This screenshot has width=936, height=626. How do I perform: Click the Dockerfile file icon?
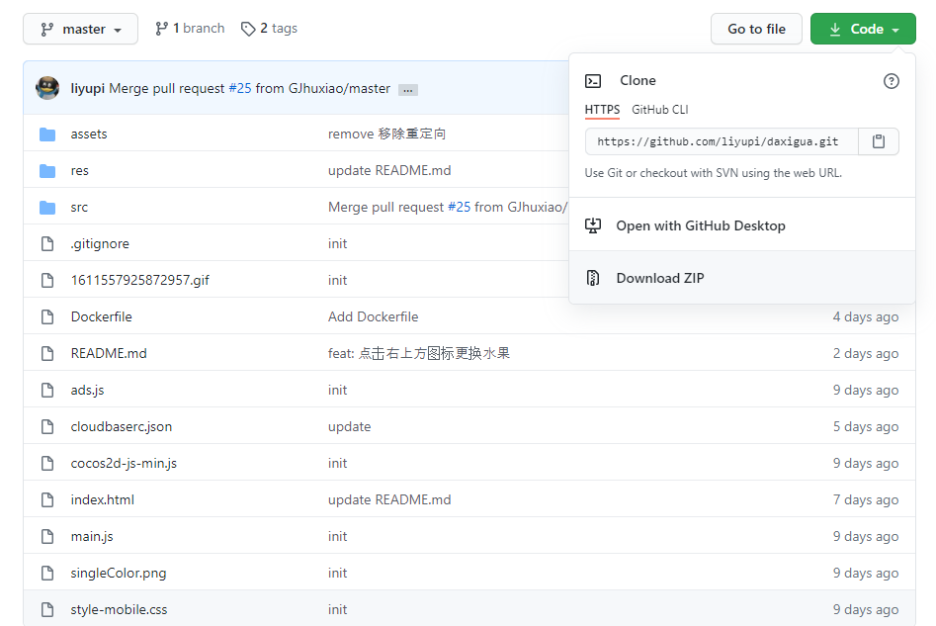coord(47,317)
